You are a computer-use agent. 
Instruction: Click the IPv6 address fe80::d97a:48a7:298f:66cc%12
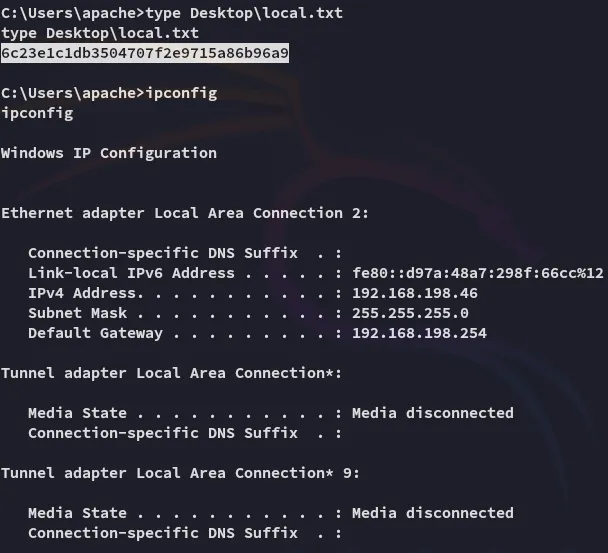(x=478, y=272)
